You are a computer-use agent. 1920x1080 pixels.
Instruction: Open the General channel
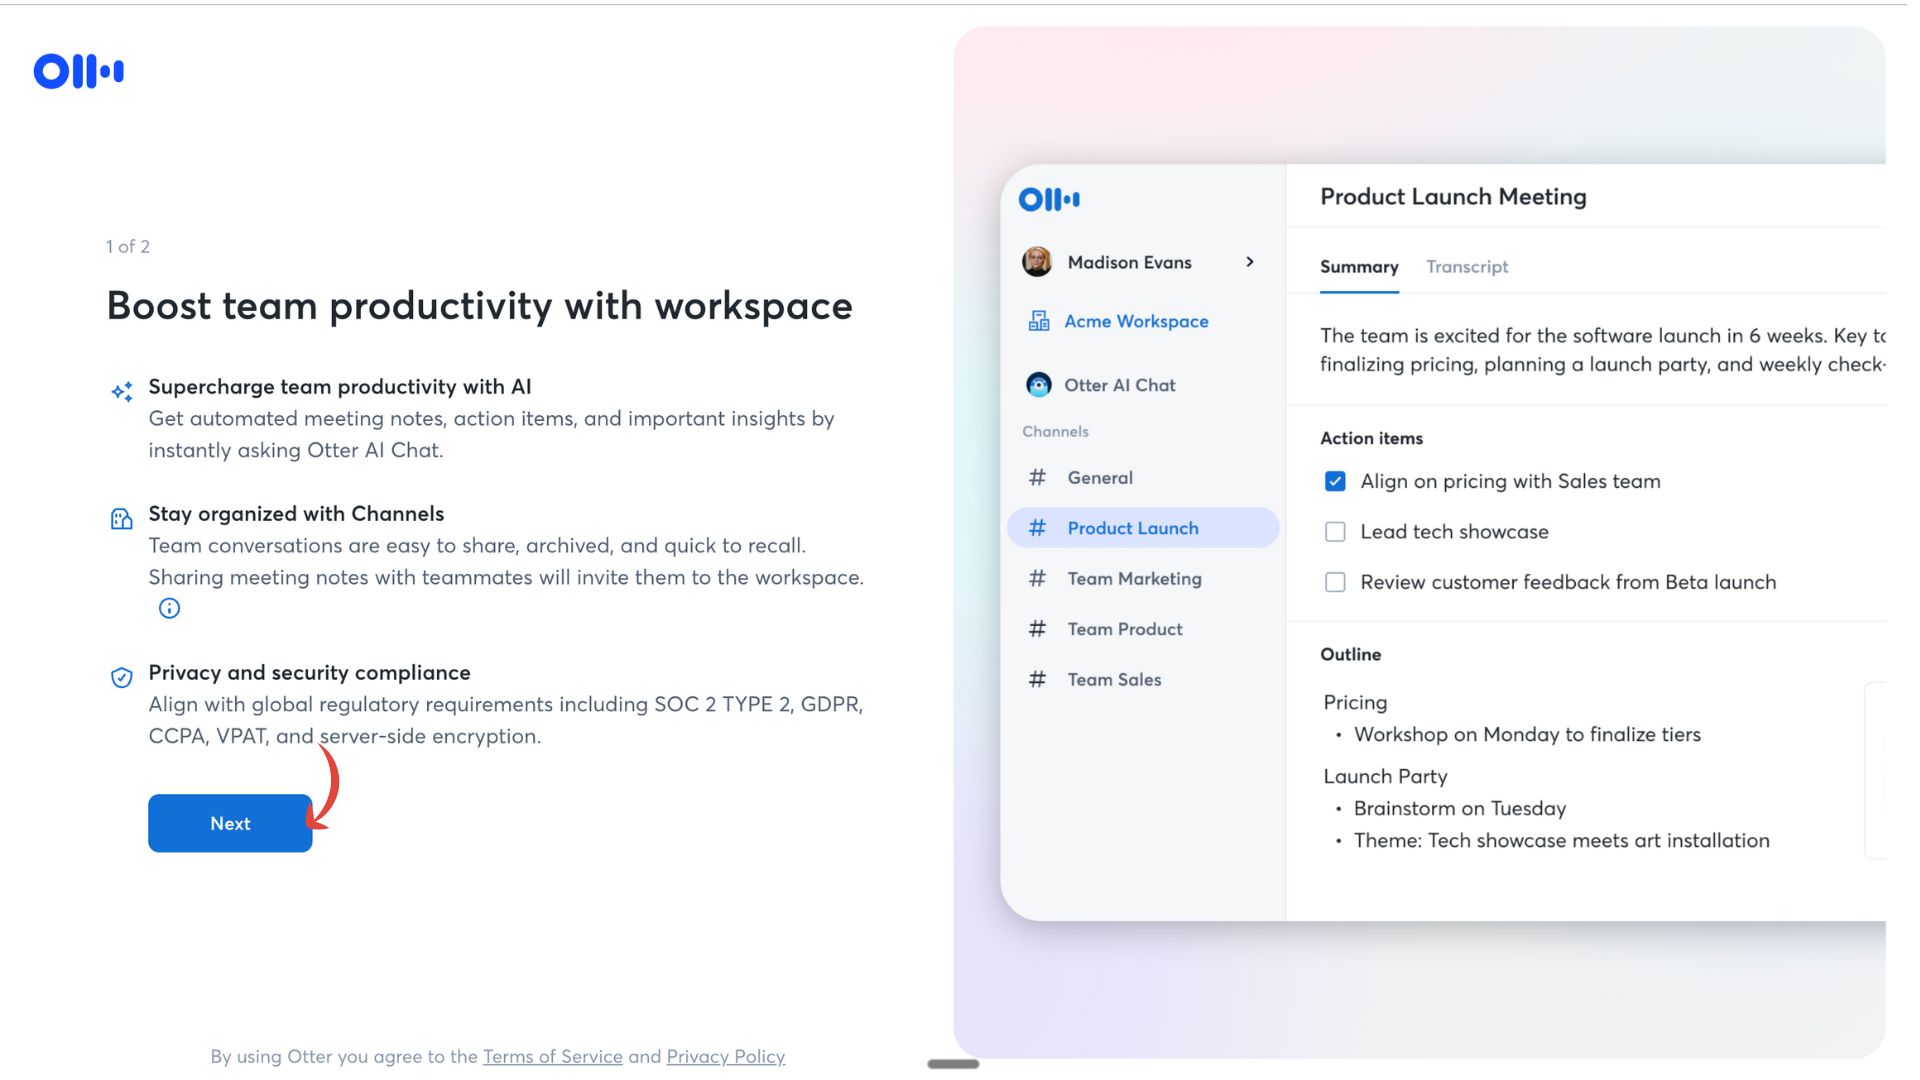1099,478
